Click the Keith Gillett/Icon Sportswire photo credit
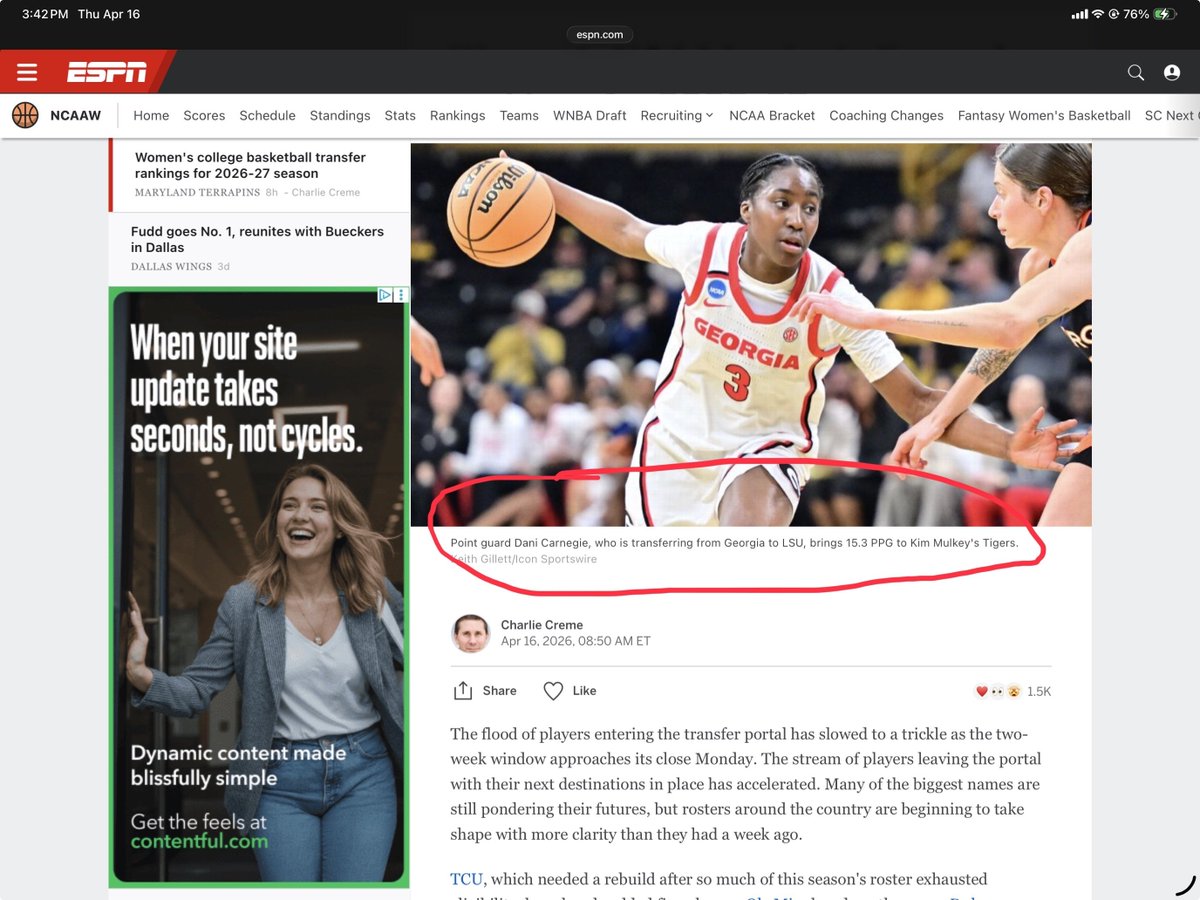1200x900 pixels. coord(524,559)
